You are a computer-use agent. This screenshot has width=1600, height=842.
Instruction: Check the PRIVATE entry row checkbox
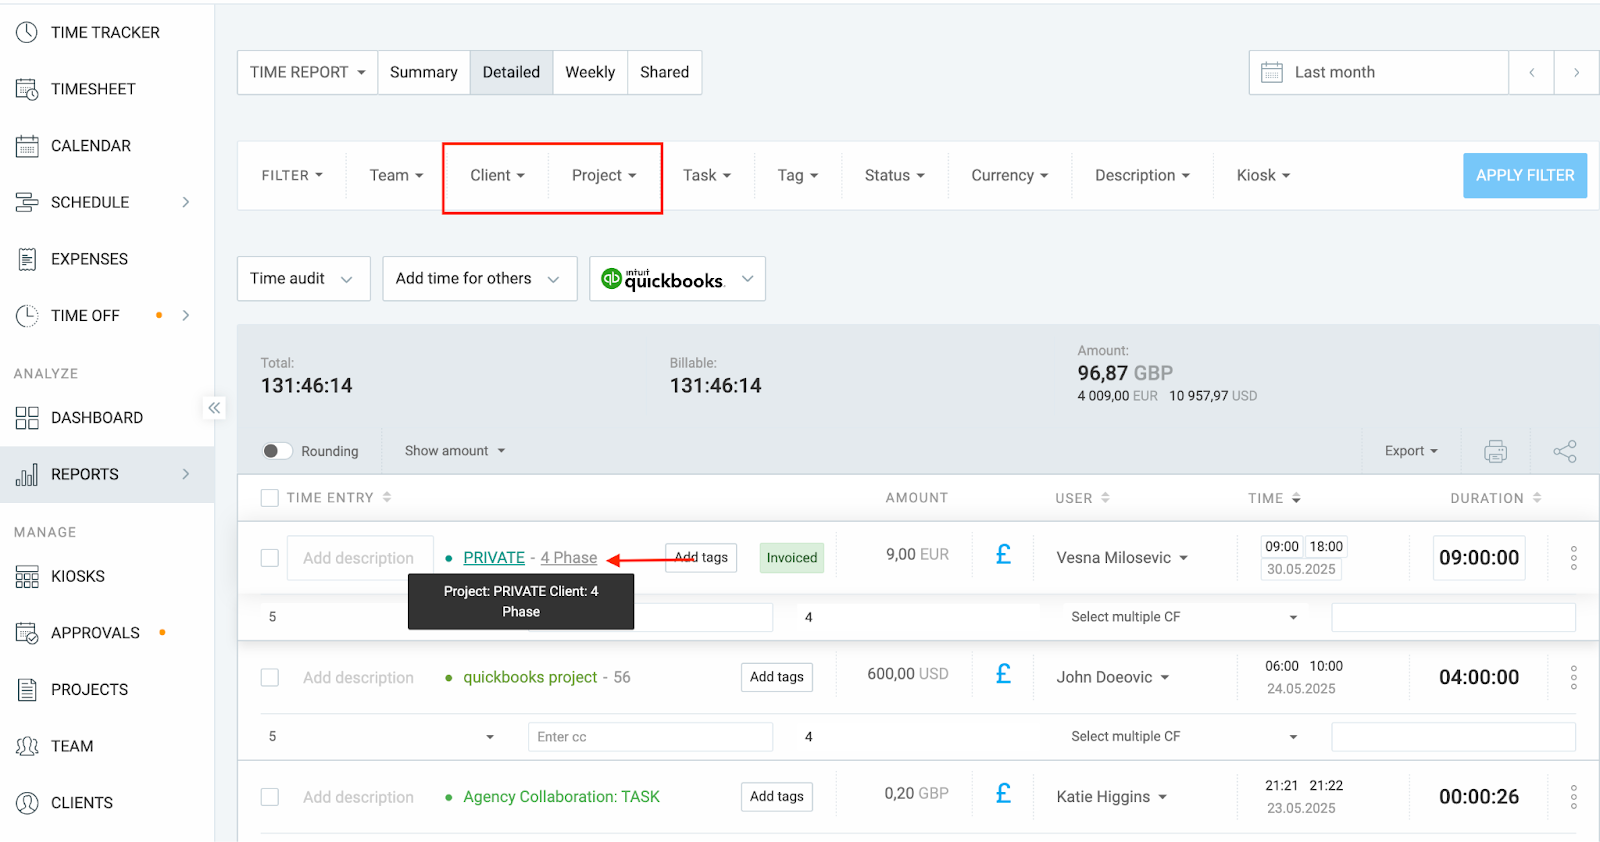click(x=269, y=558)
